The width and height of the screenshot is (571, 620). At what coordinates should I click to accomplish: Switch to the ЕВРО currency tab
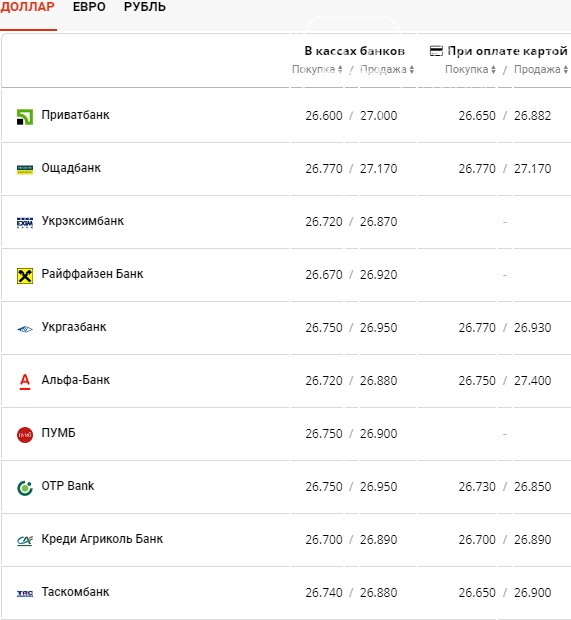89,7
